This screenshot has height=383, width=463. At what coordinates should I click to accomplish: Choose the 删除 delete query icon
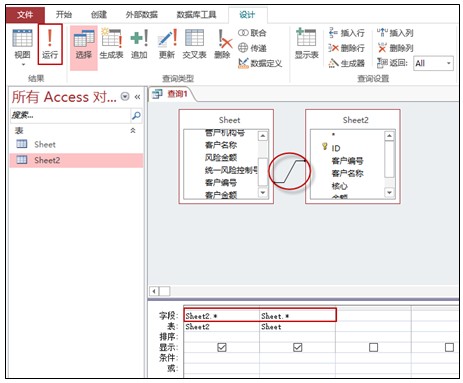pos(222,44)
